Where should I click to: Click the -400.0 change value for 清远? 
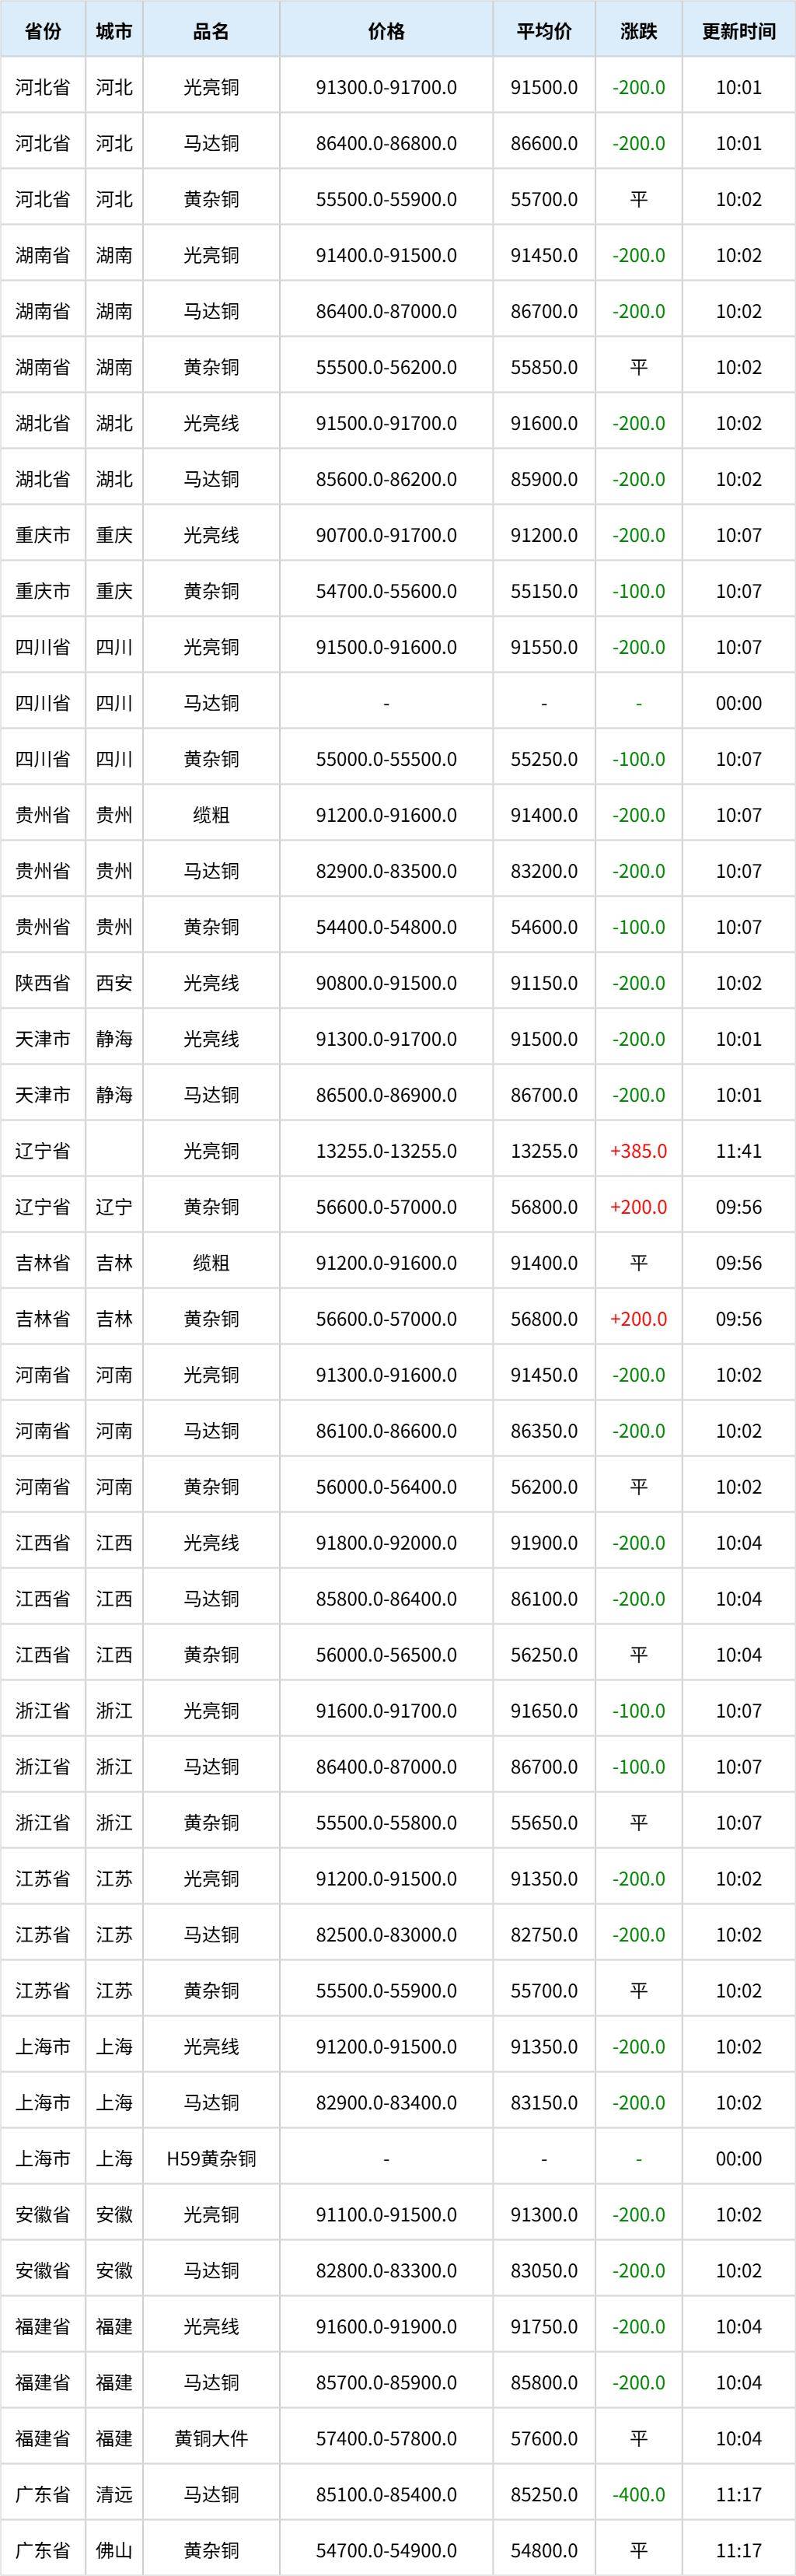[639, 2495]
